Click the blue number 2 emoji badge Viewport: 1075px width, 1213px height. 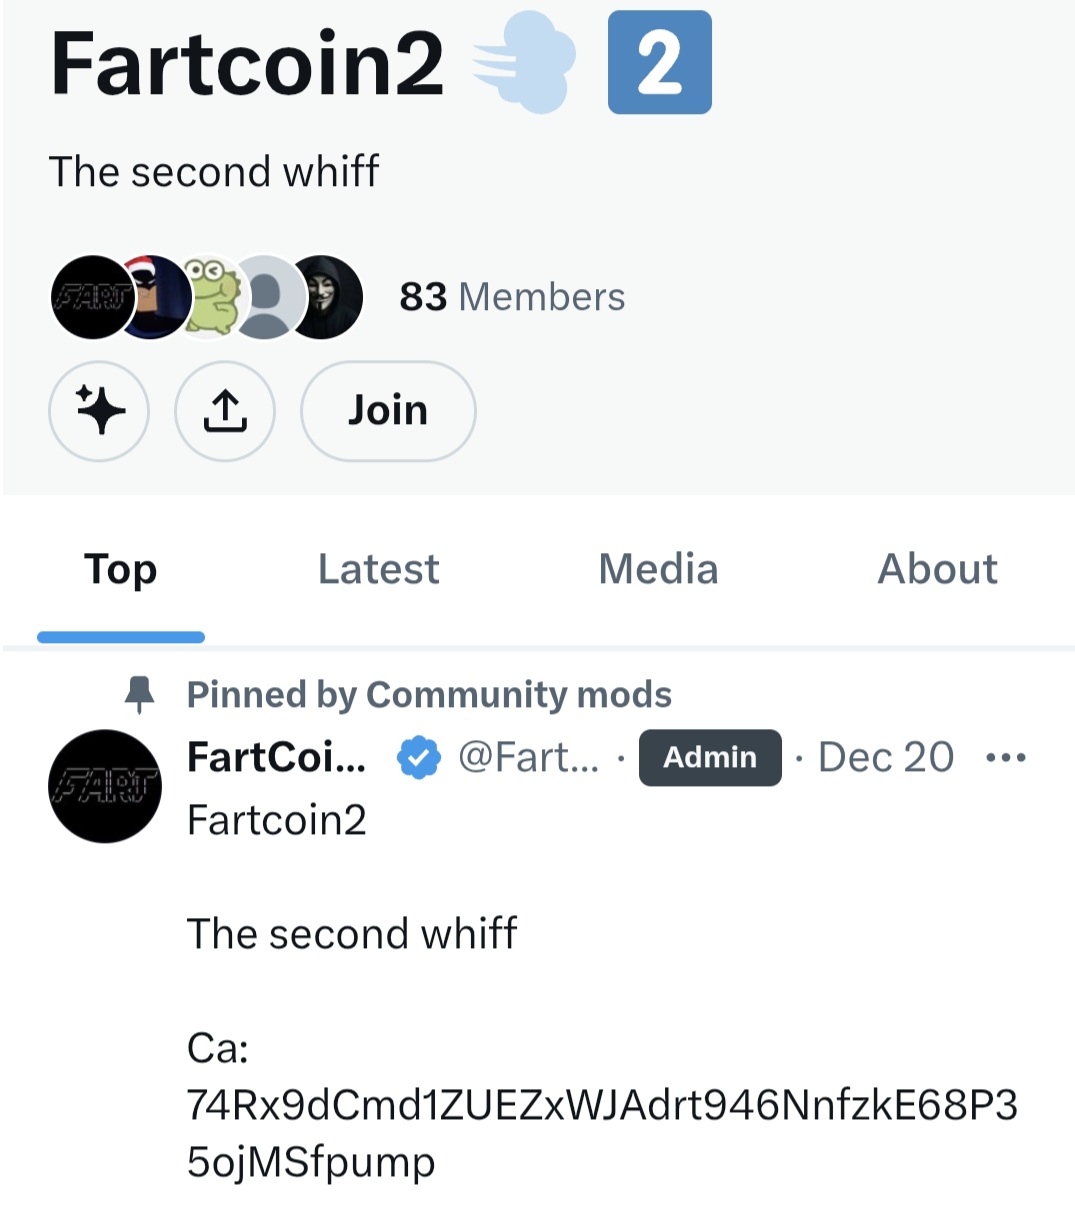[659, 62]
